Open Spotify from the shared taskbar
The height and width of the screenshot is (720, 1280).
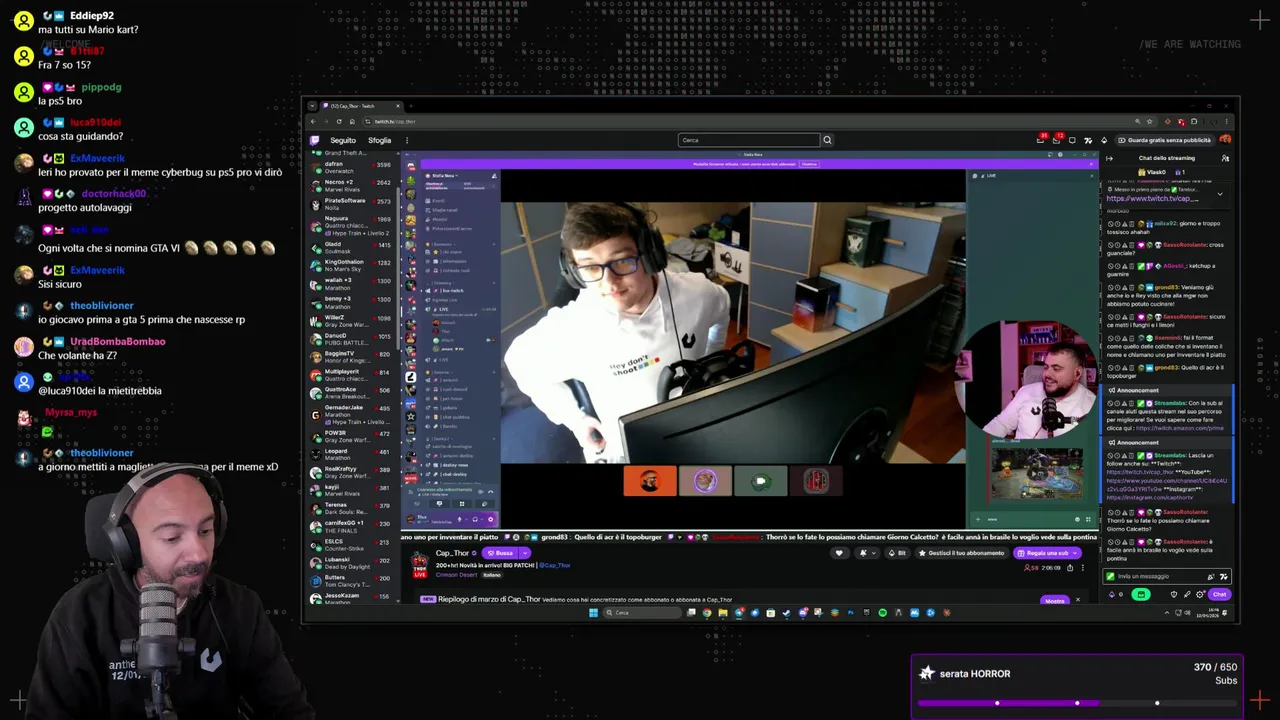click(882, 613)
